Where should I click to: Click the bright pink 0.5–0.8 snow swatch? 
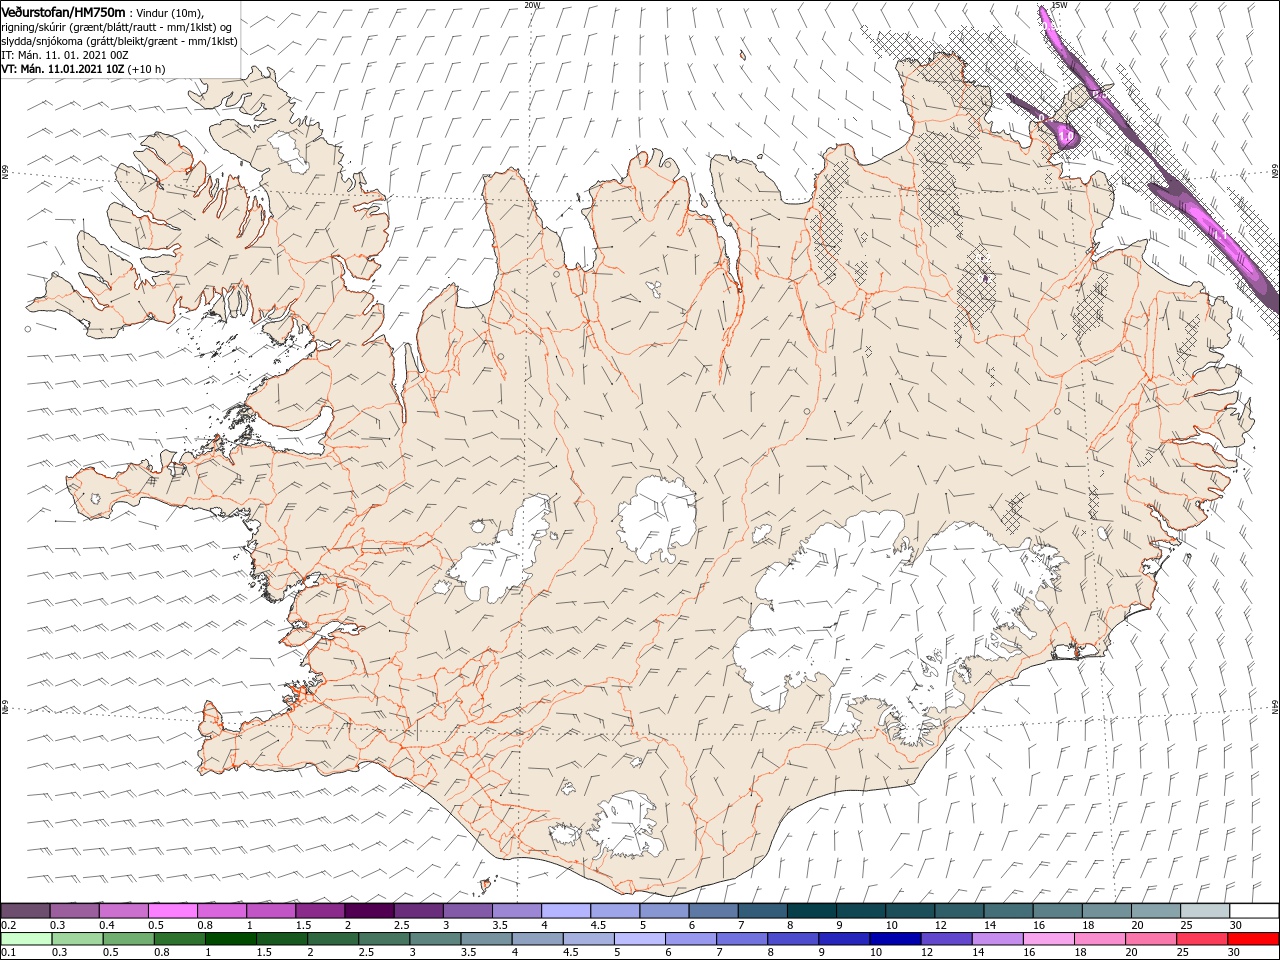click(173, 911)
